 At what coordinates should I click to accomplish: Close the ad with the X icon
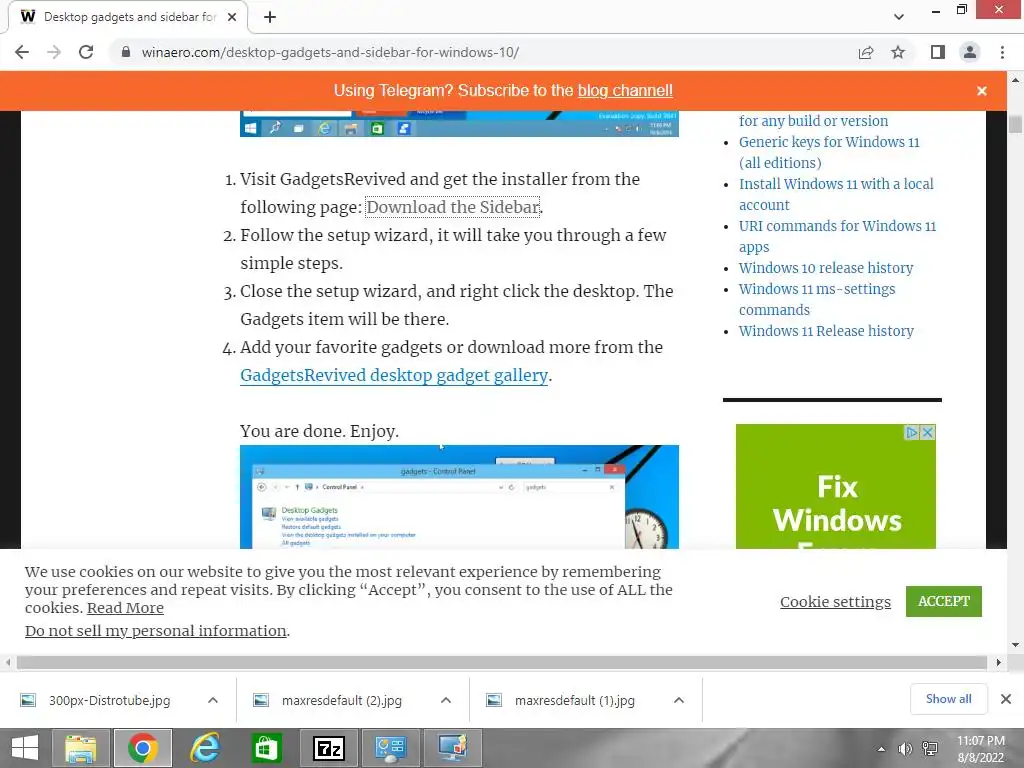pos(927,432)
